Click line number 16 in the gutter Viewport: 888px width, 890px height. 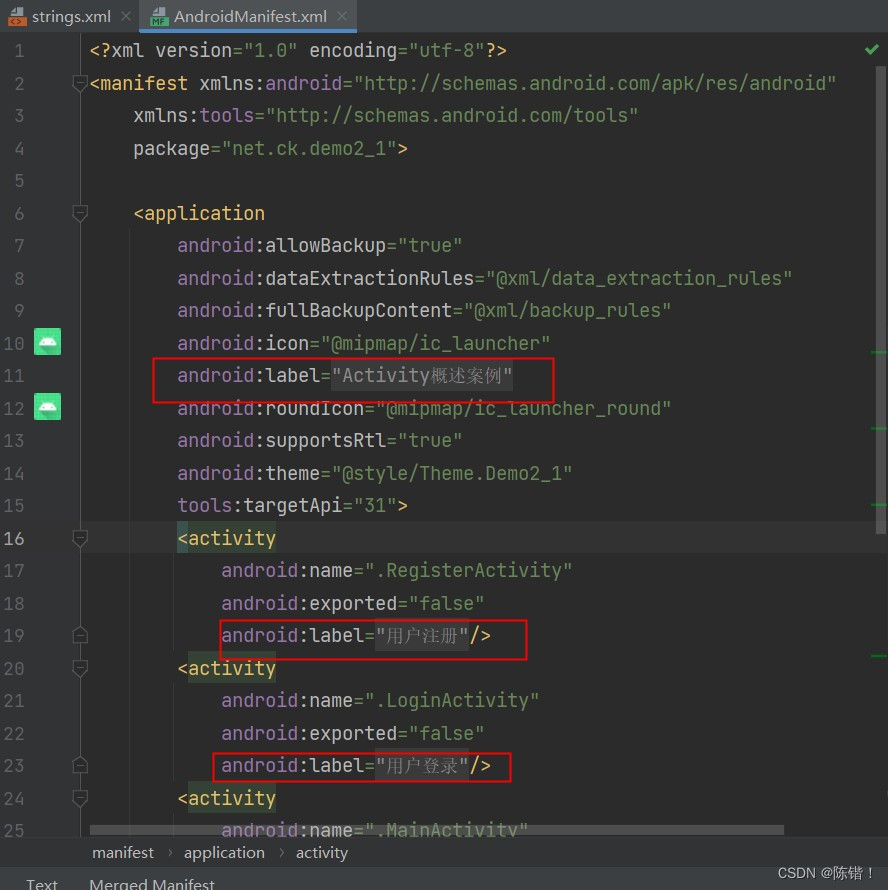coord(14,538)
